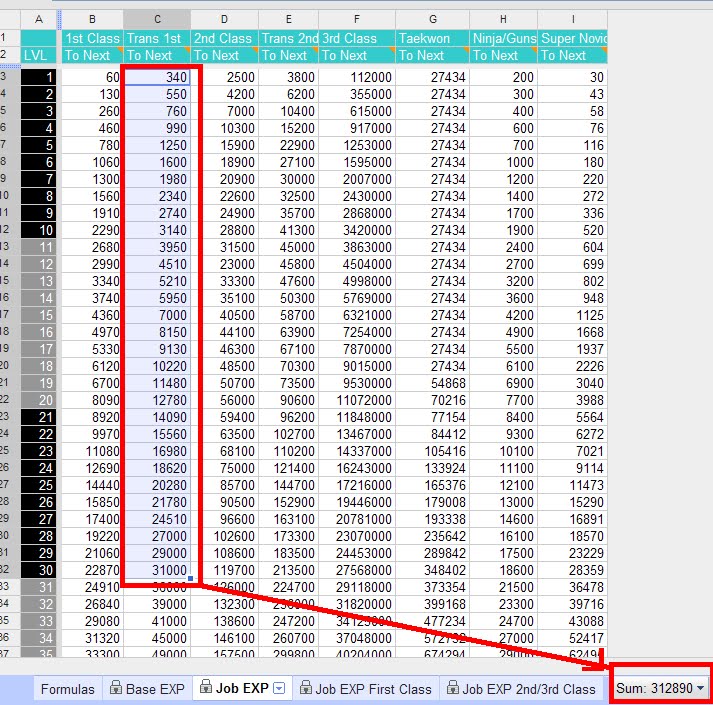The image size is (713, 705).
Task: Click cell with value 26840
Action: 92,604
